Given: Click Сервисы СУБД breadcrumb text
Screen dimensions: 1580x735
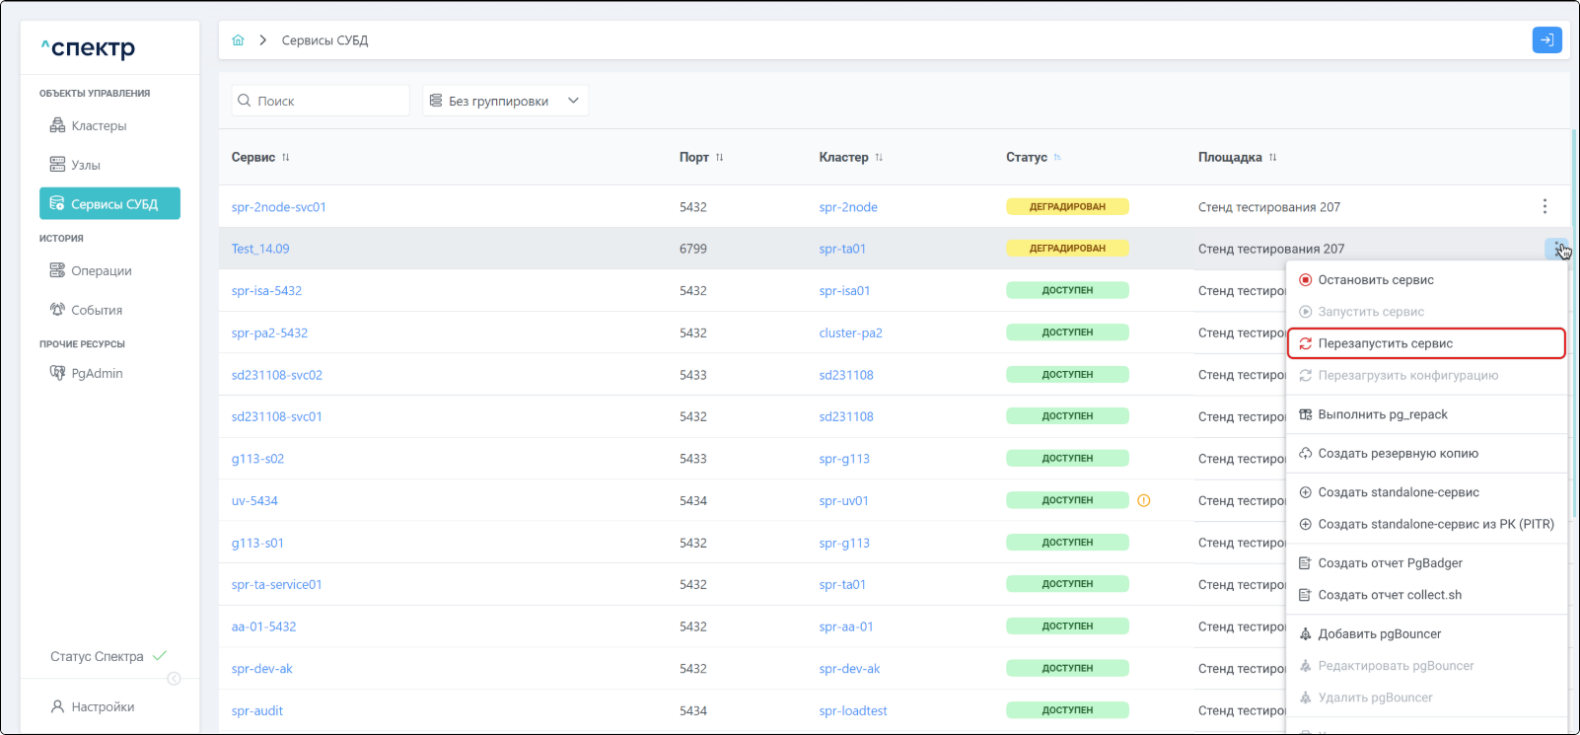Looking at the screenshot, I should (325, 40).
